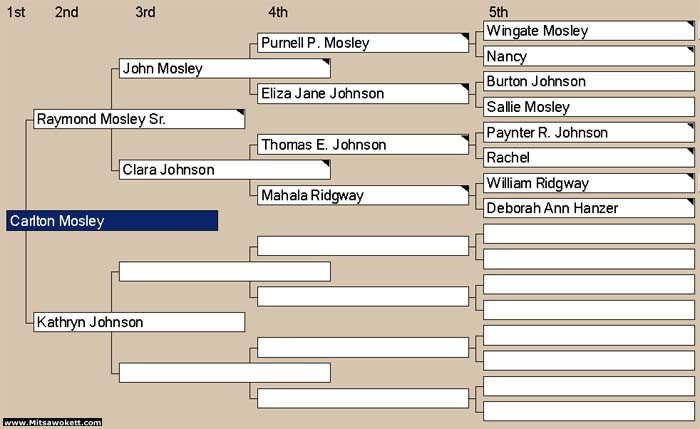This screenshot has height=429, width=700.
Task: Click the corner marker on Wingate Mosley box
Action: click(691, 24)
